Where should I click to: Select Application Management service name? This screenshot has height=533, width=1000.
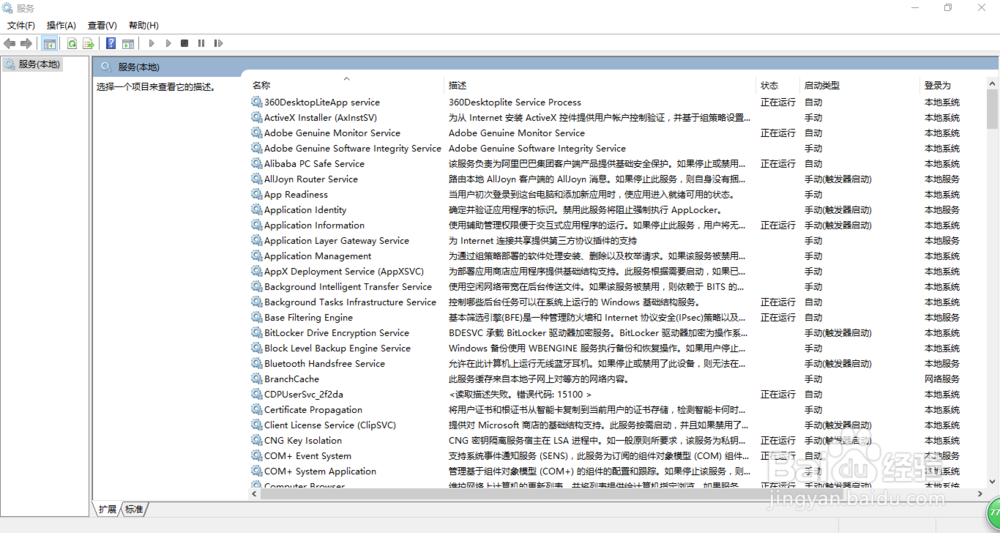coord(318,256)
